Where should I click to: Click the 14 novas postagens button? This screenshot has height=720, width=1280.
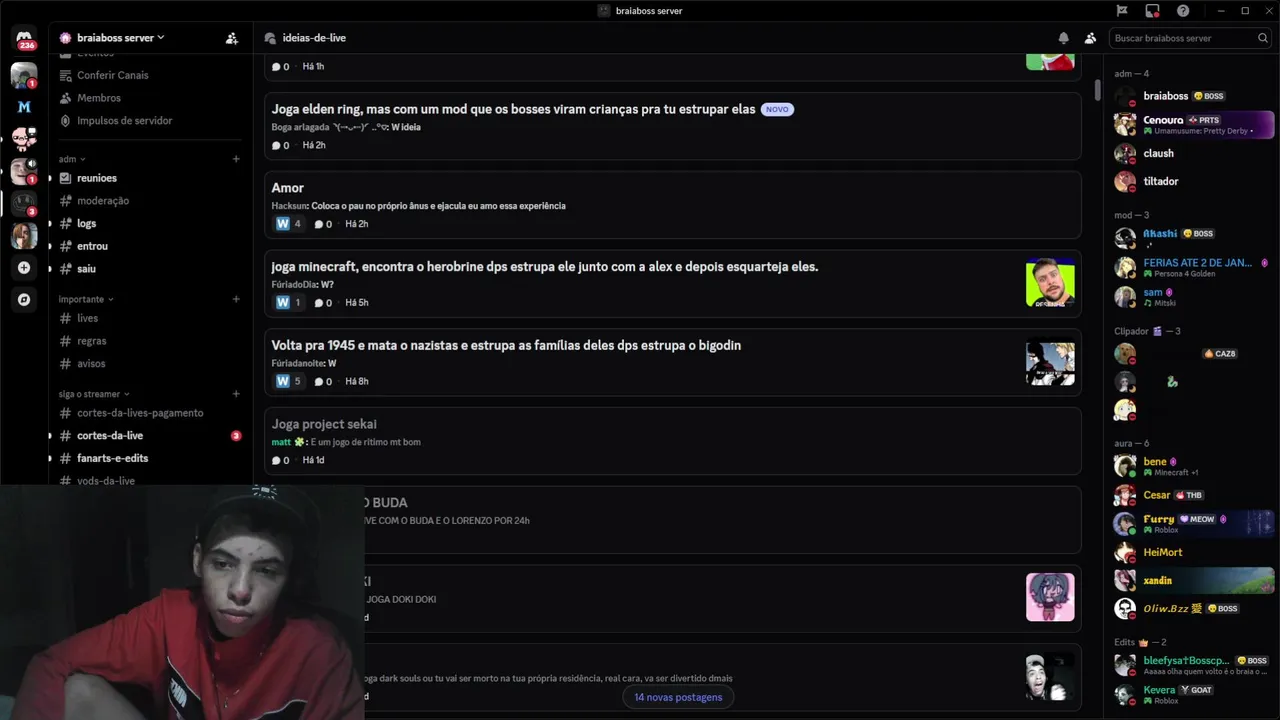point(678,697)
